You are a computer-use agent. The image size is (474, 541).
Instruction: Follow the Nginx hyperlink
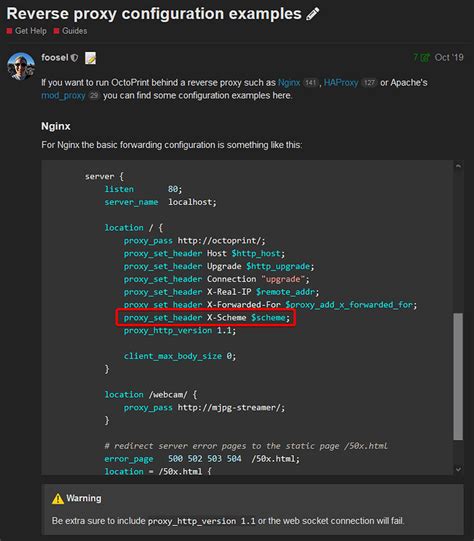(x=289, y=83)
